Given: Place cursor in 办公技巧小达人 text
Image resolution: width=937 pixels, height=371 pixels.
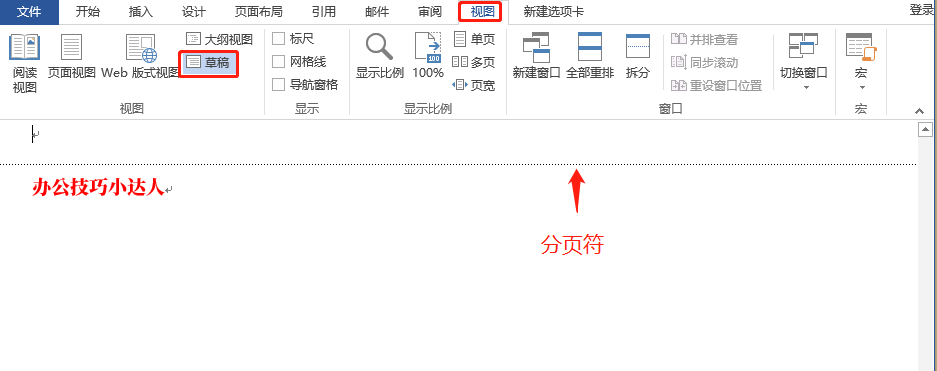Looking at the screenshot, I should point(97,188).
